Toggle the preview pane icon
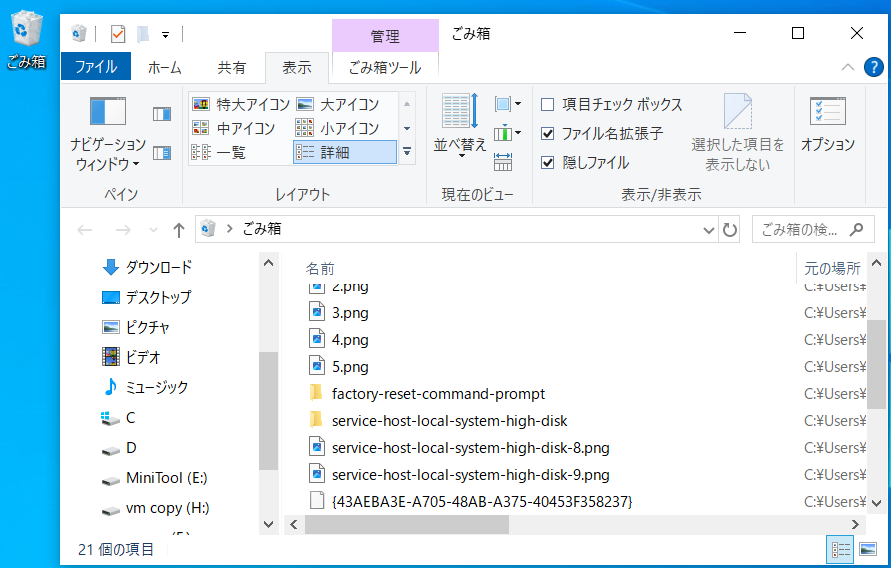891x568 pixels. (x=162, y=114)
